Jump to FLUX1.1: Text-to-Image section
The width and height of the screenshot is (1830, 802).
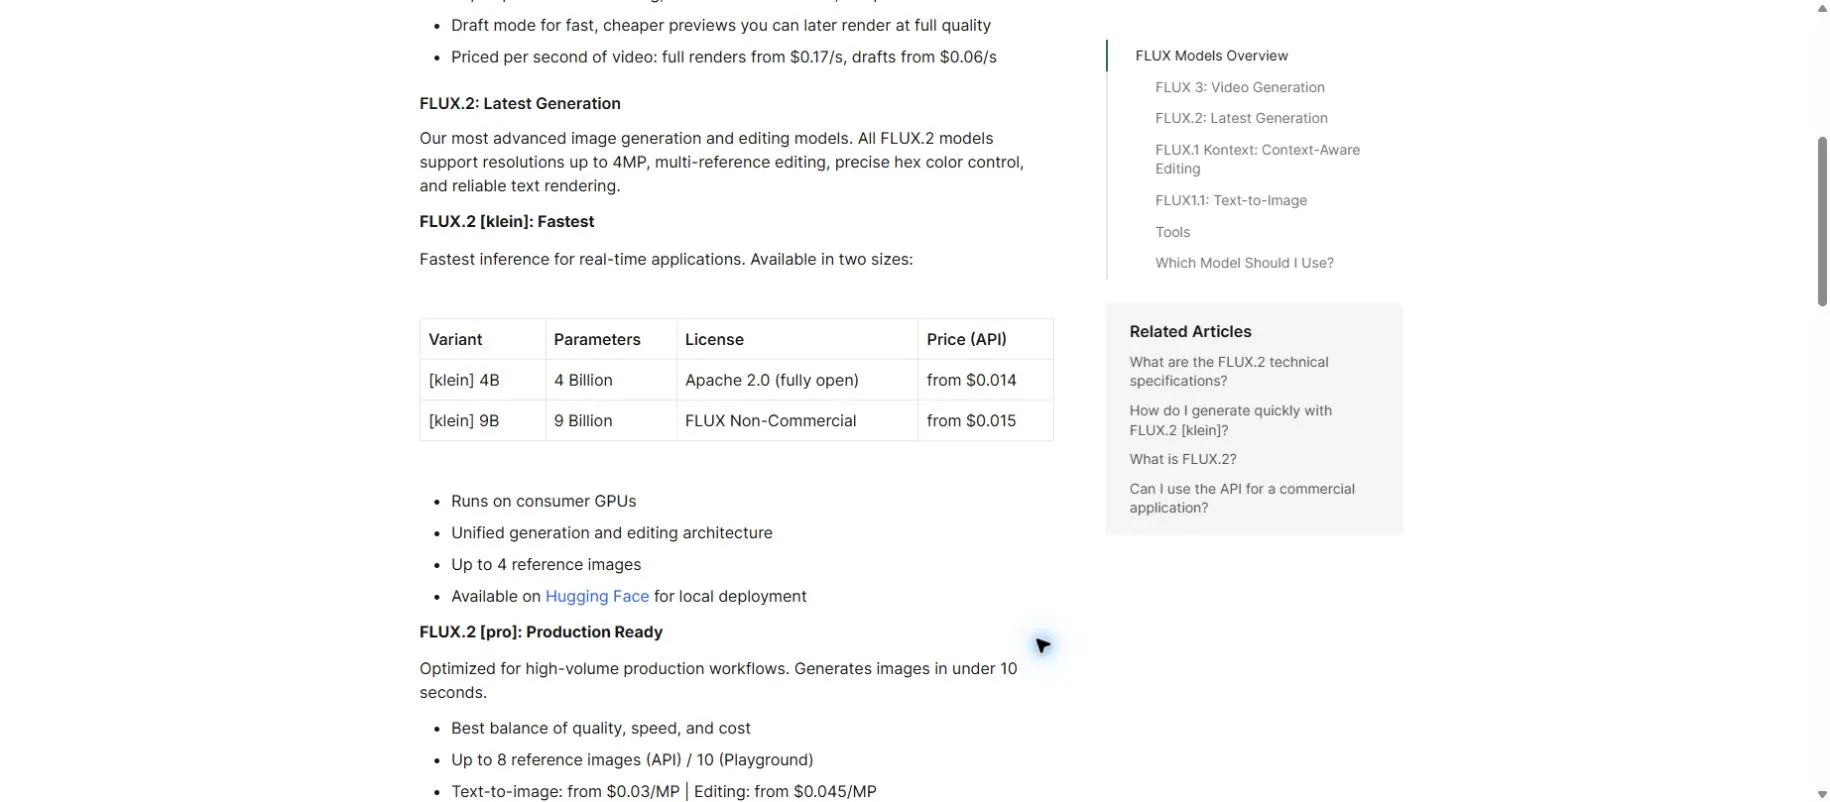point(1230,200)
